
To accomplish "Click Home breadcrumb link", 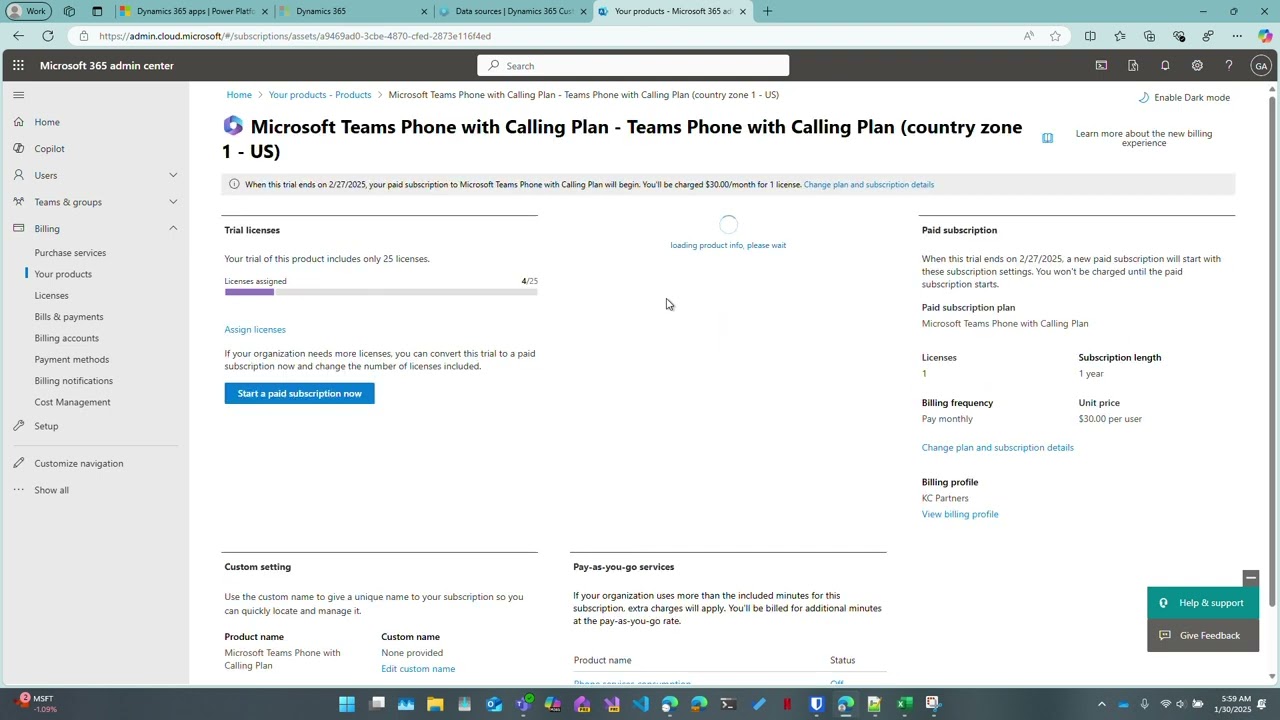I will pos(239,95).
